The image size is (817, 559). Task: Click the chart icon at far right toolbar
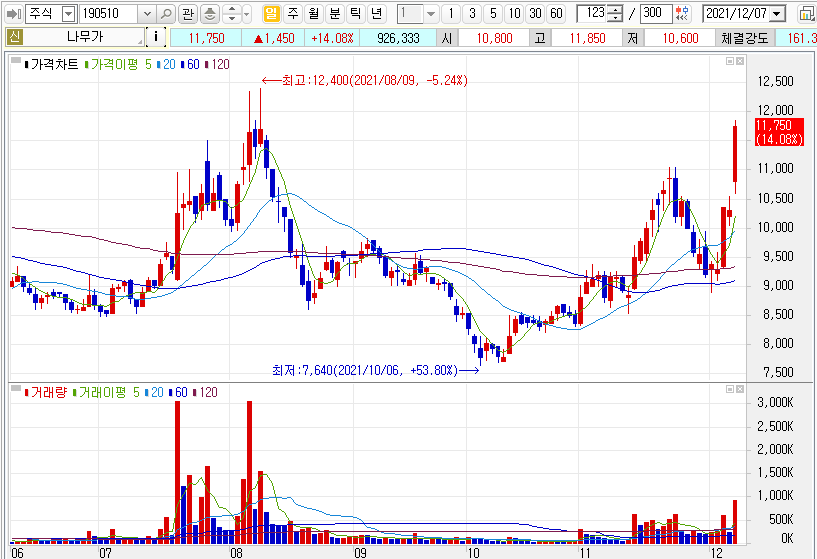coord(807,14)
